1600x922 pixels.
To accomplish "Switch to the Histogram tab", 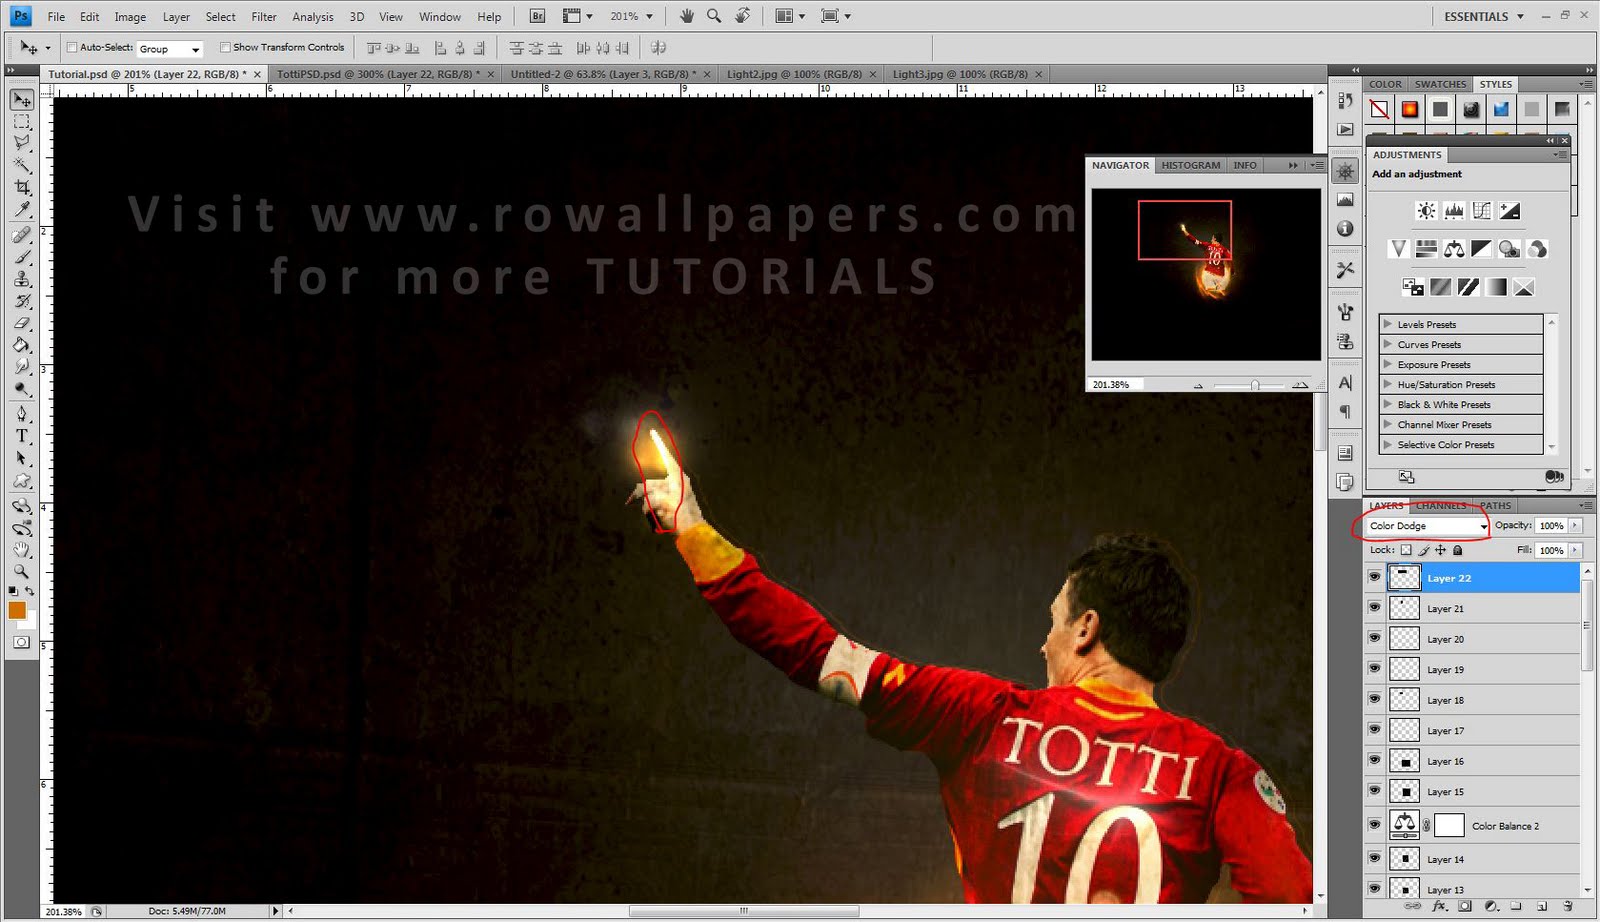I will point(1190,165).
